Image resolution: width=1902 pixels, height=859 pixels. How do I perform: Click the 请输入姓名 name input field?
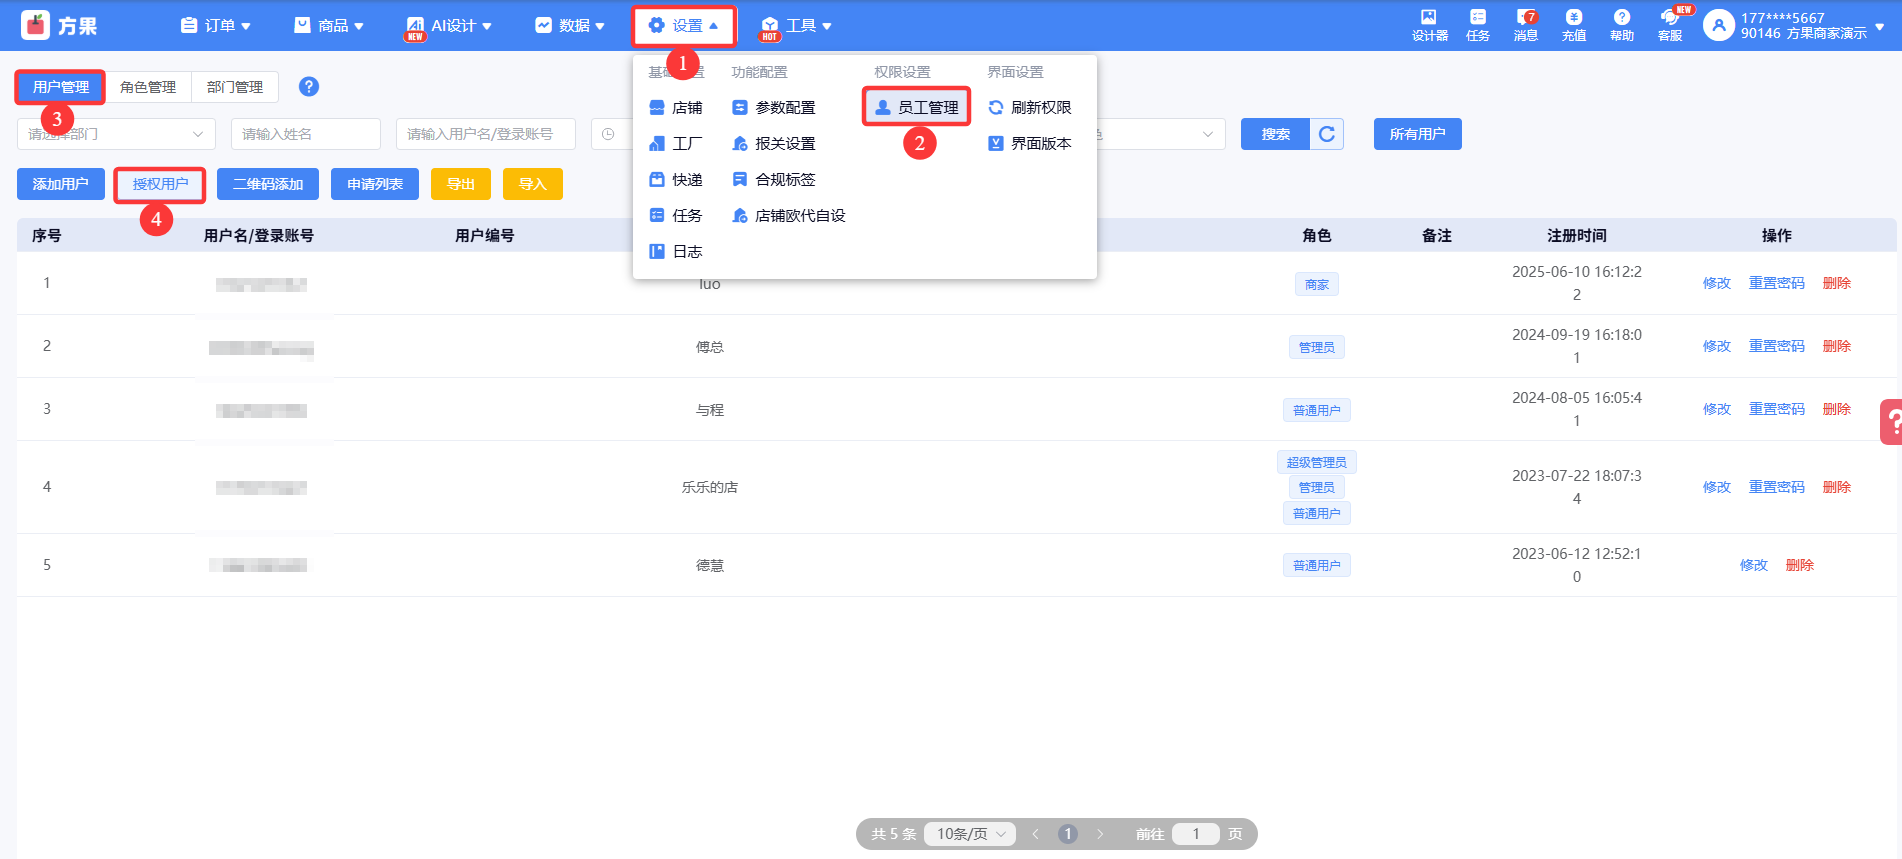(305, 134)
